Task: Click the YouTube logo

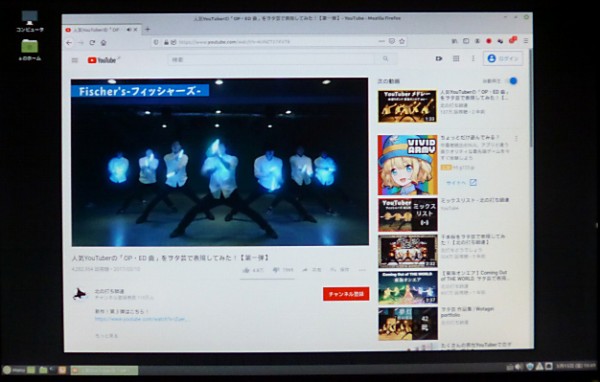Action: tap(102, 60)
